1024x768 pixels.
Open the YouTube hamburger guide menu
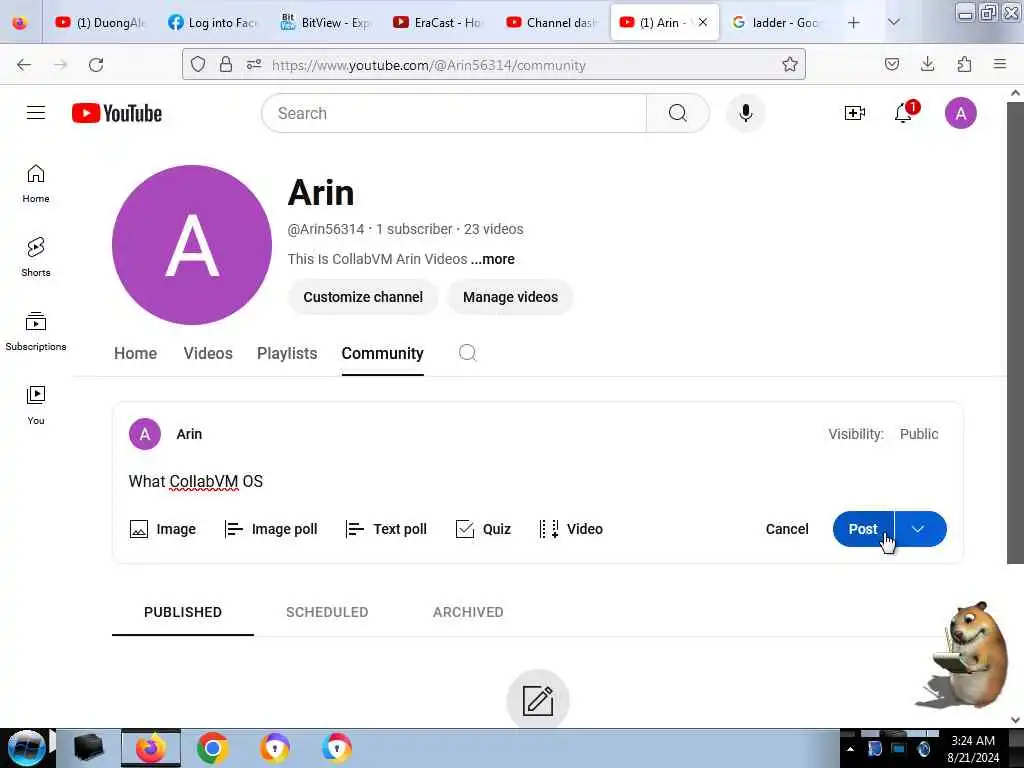point(36,113)
